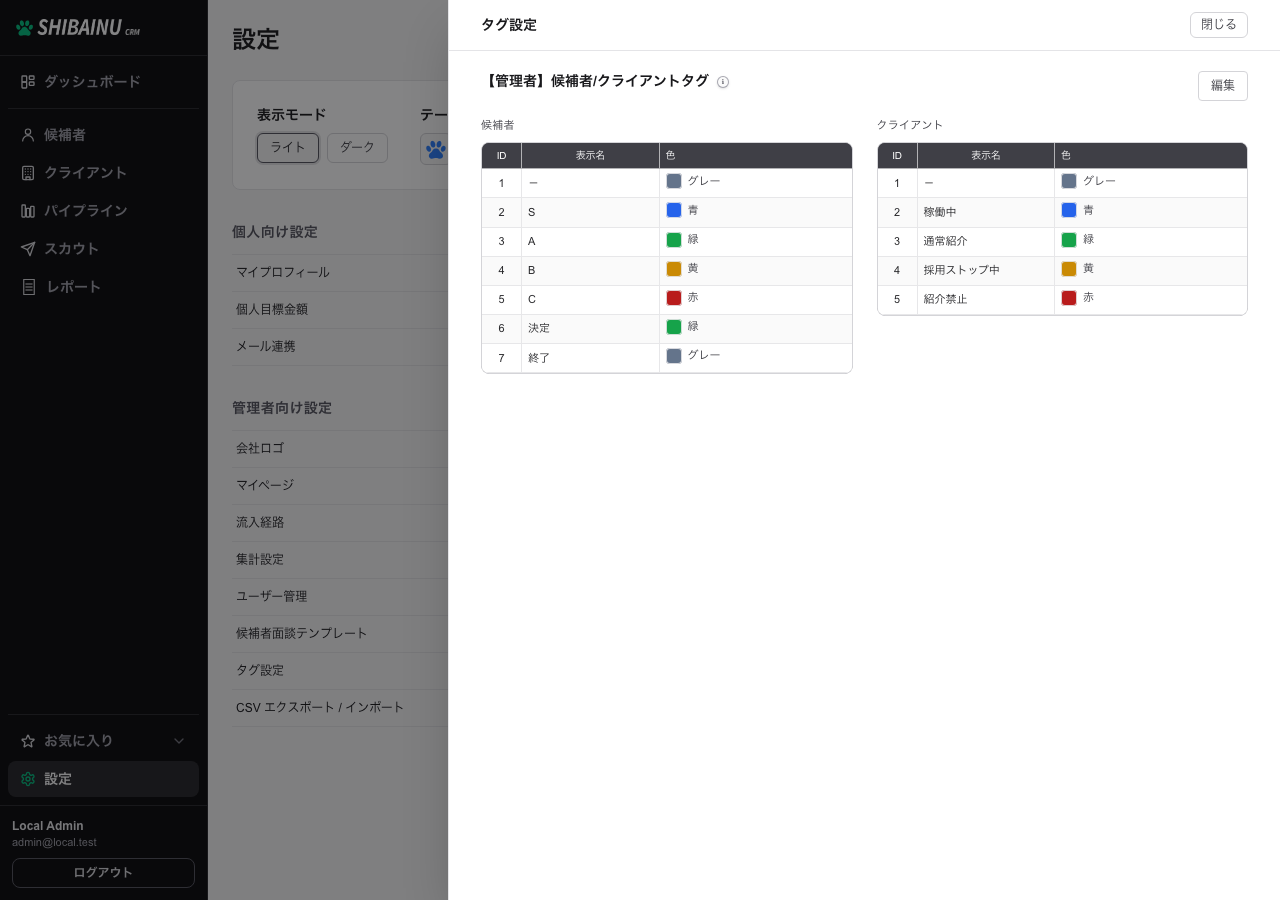This screenshot has height=900, width=1280.
Task: Click the paw theme icon in settings
Action: [435, 149]
